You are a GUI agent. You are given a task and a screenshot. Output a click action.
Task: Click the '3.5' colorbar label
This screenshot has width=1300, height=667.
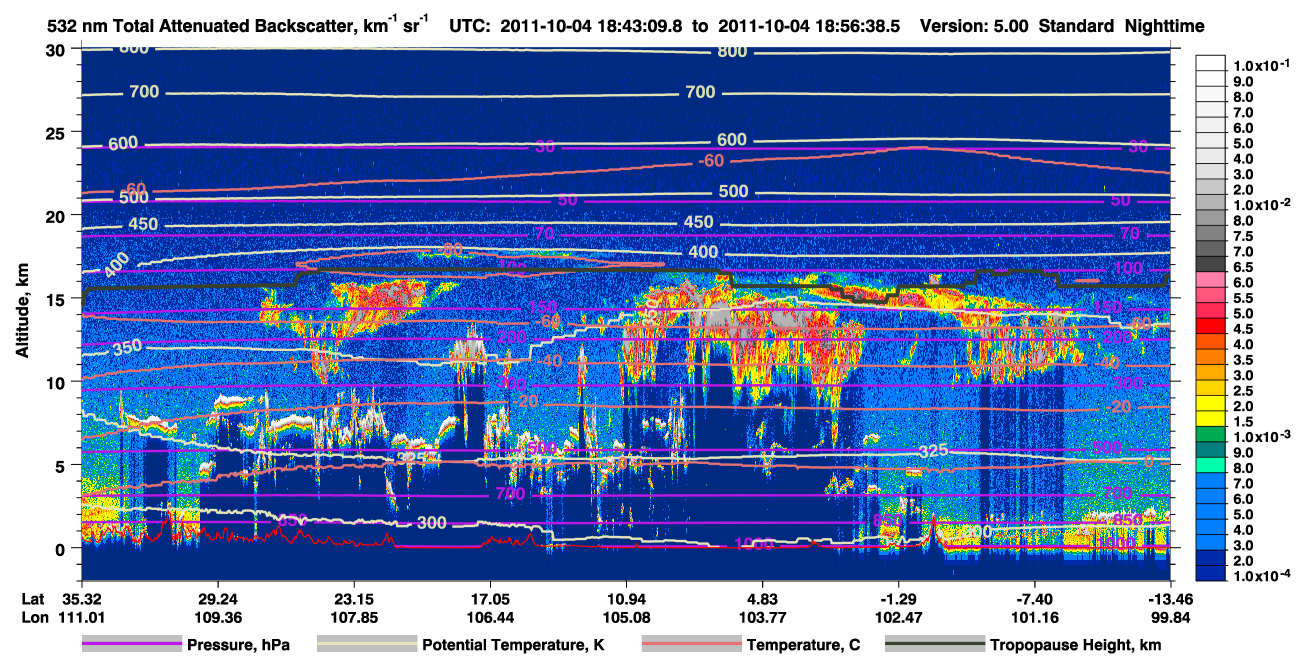coord(1243,360)
